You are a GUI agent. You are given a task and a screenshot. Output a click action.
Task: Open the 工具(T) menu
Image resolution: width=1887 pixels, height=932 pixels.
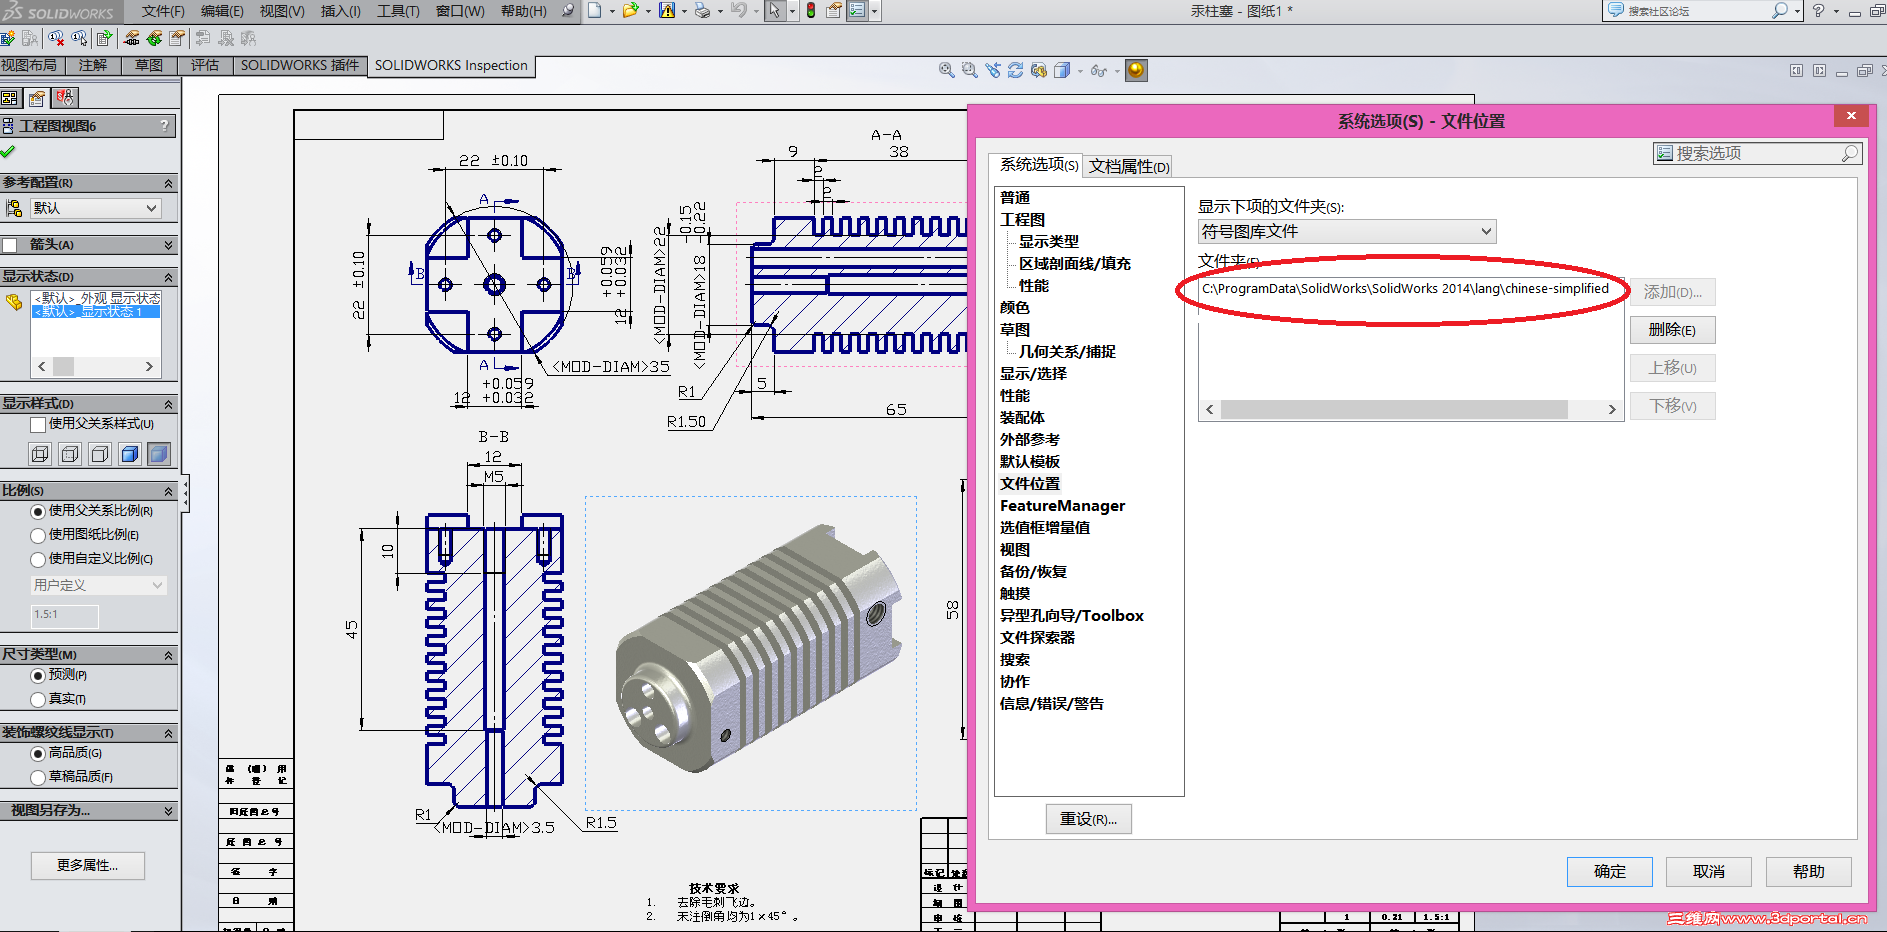pos(398,11)
